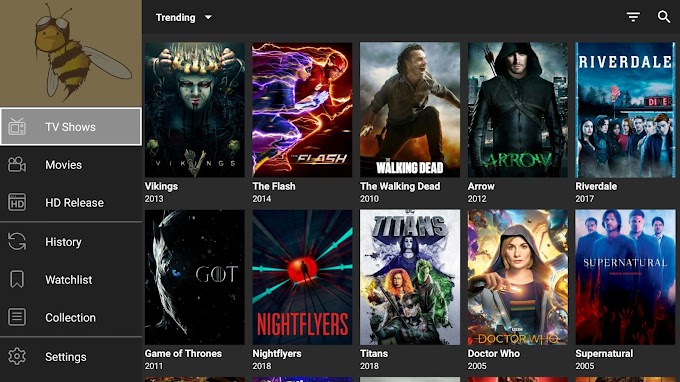Click the Collection list icon
The height and width of the screenshot is (382, 680).
point(17,317)
